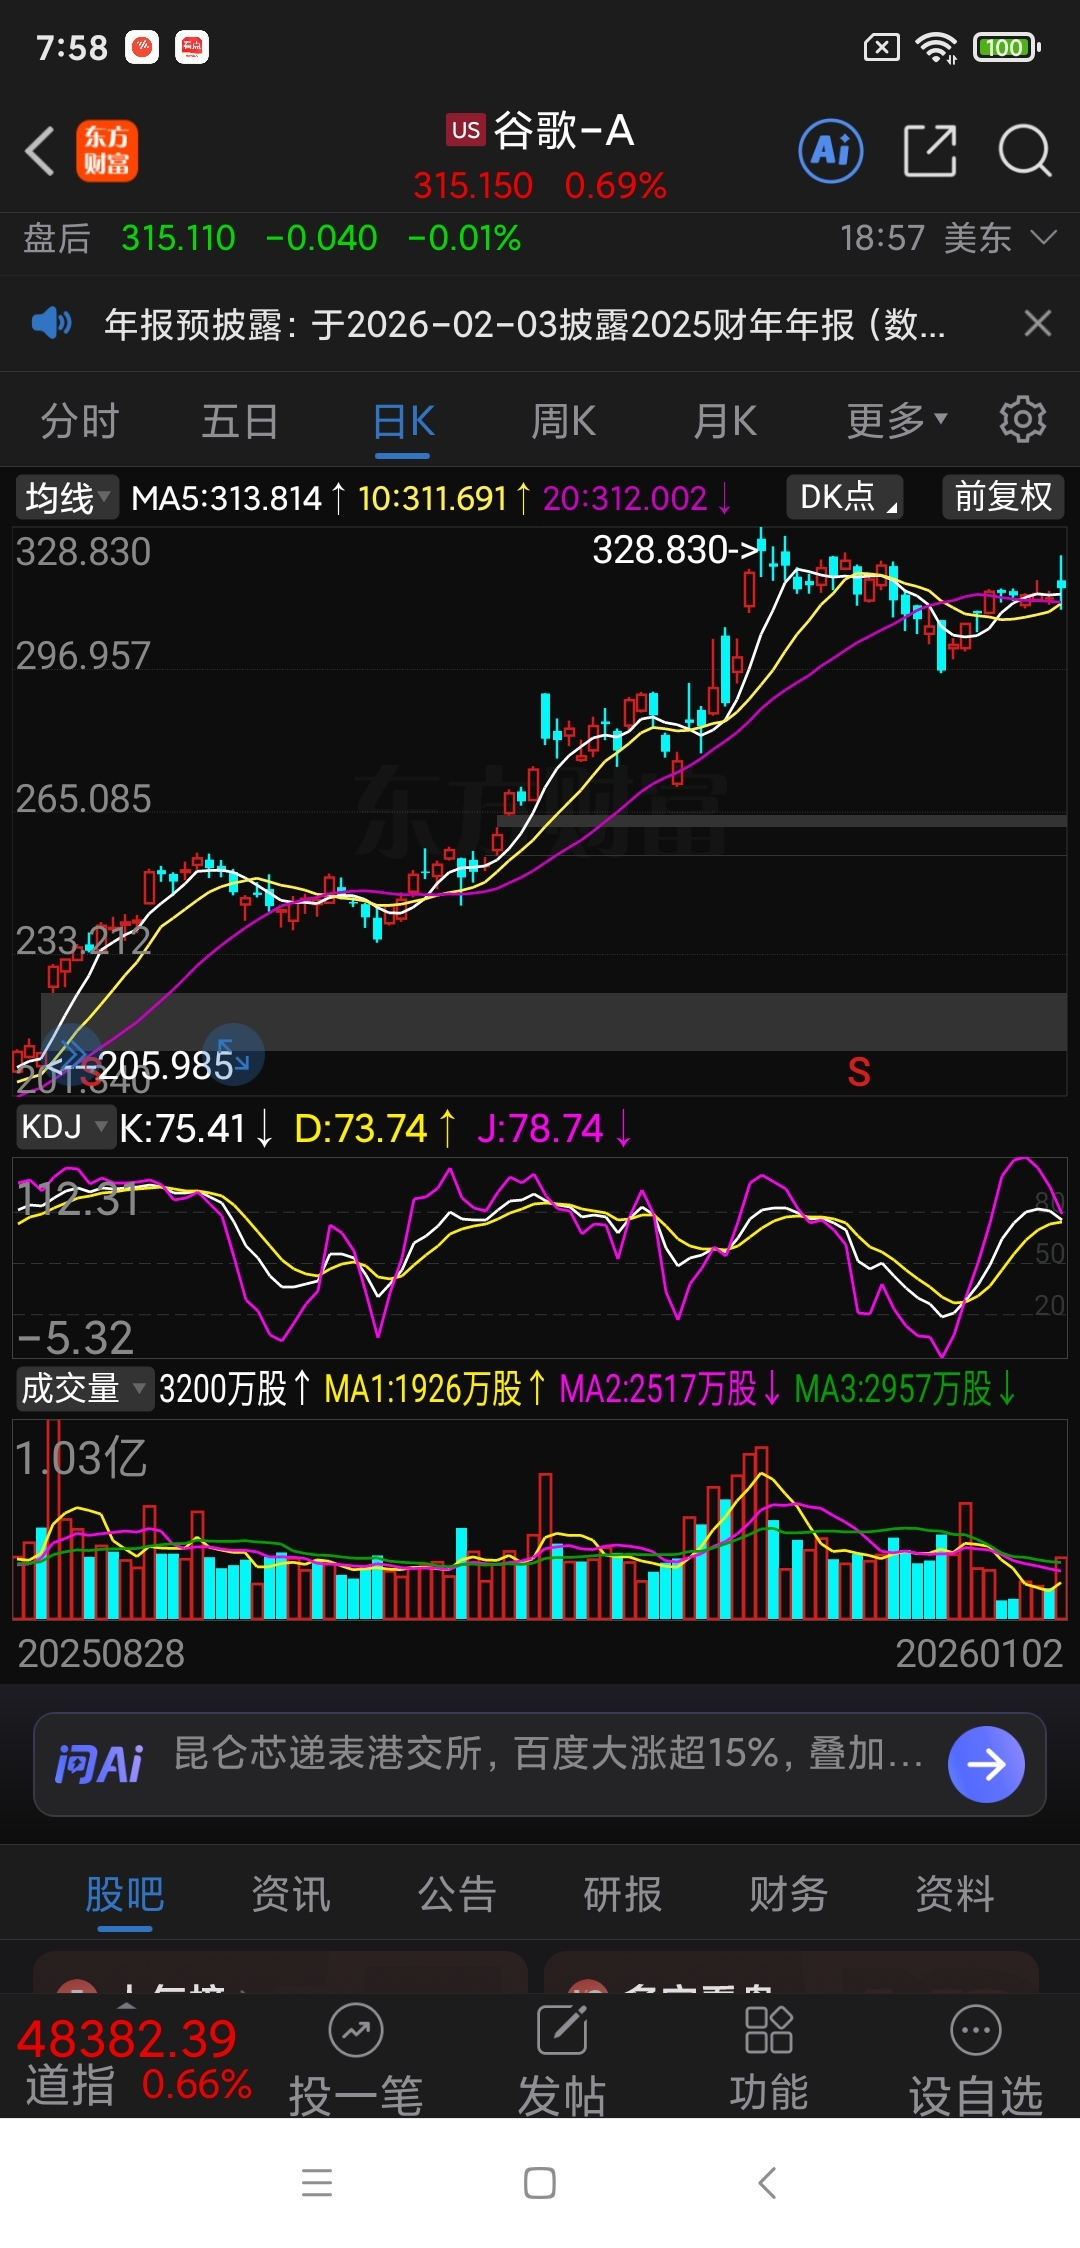The height and width of the screenshot is (2248, 1080).
Task: Tap the S signal marker on chart
Action: pyautogui.click(x=859, y=1072)
